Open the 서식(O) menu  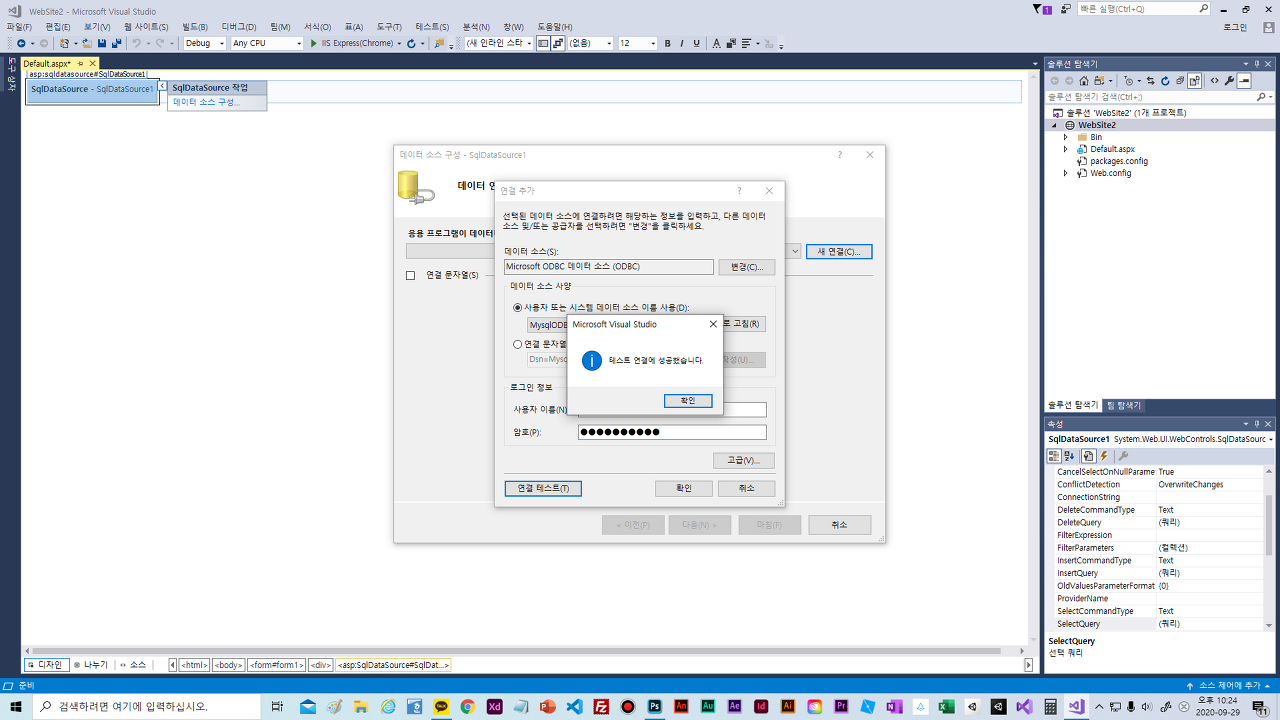point(317,27)
